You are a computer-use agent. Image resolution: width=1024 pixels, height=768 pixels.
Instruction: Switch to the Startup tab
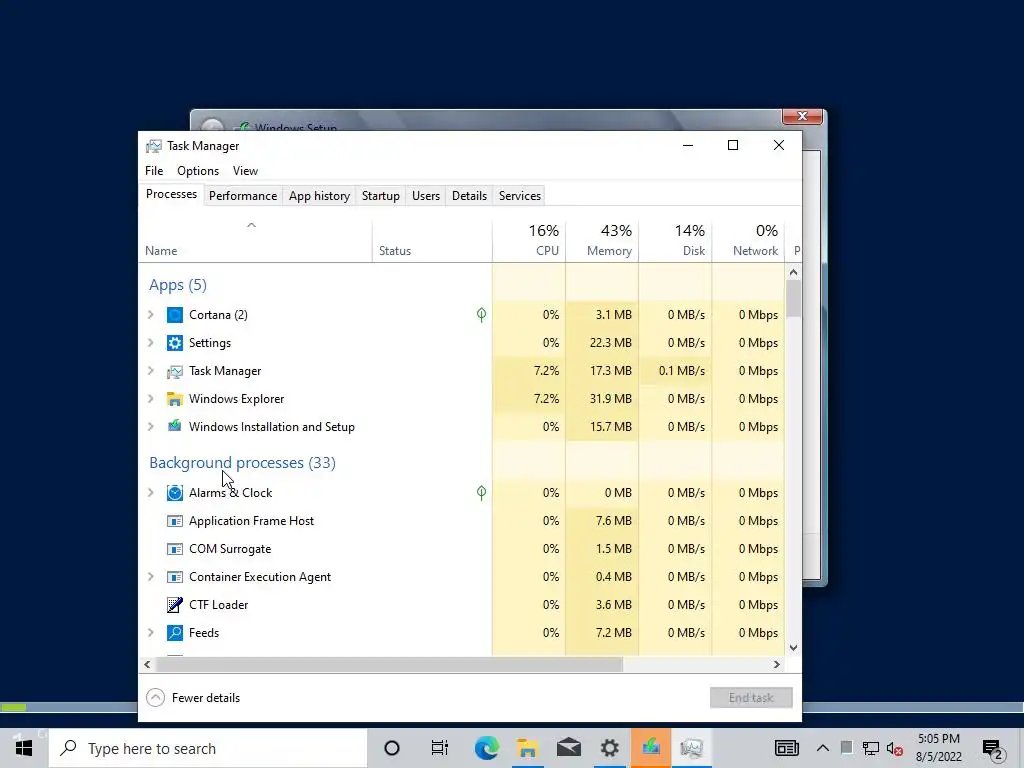(381, 196)
